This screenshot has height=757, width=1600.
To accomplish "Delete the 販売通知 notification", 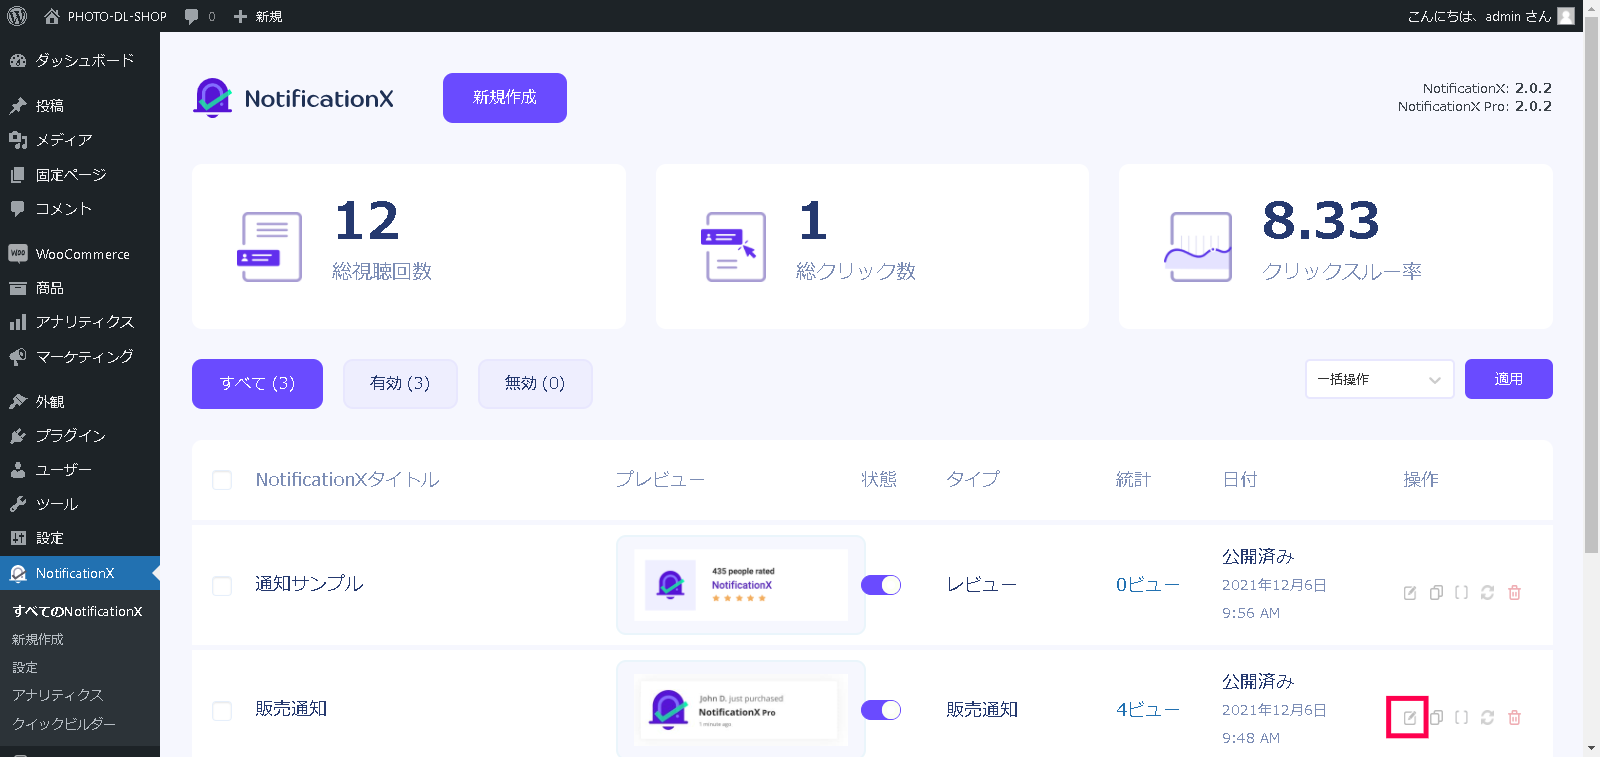I will pyautogui.click(x=1514, y=718).
